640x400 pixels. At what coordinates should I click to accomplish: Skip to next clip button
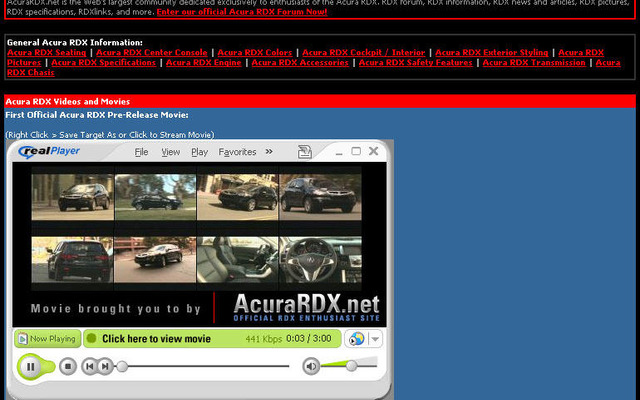point(105,367)
